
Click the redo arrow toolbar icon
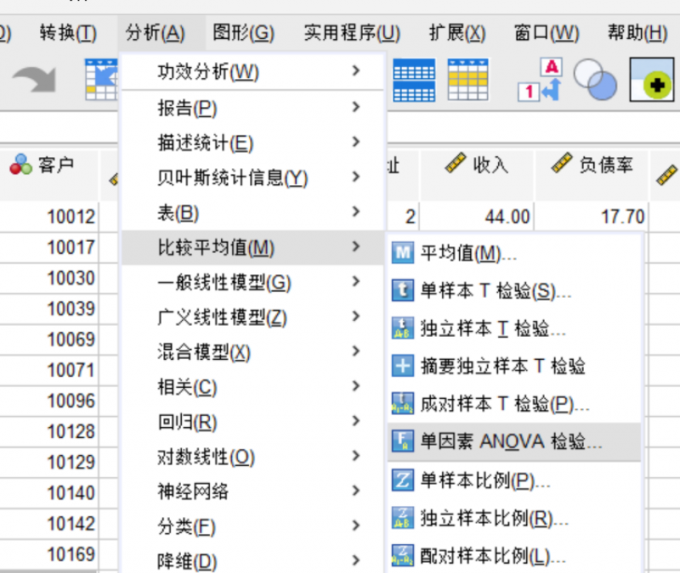[34, 82]
